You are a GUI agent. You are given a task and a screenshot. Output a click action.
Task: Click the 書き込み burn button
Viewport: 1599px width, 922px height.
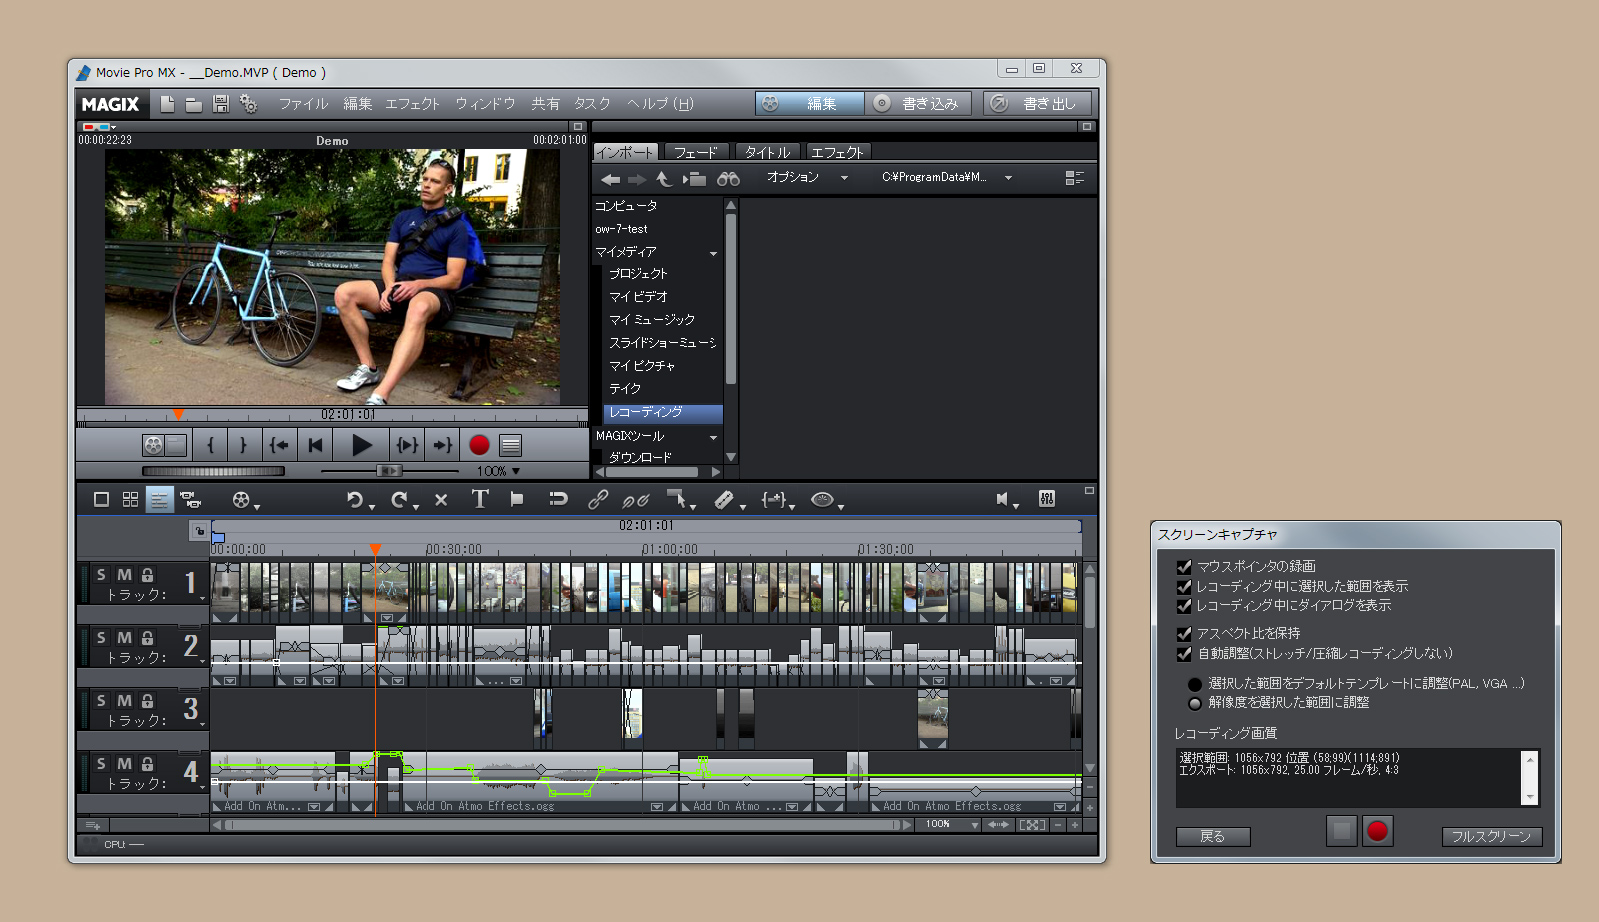pos(918,104)
